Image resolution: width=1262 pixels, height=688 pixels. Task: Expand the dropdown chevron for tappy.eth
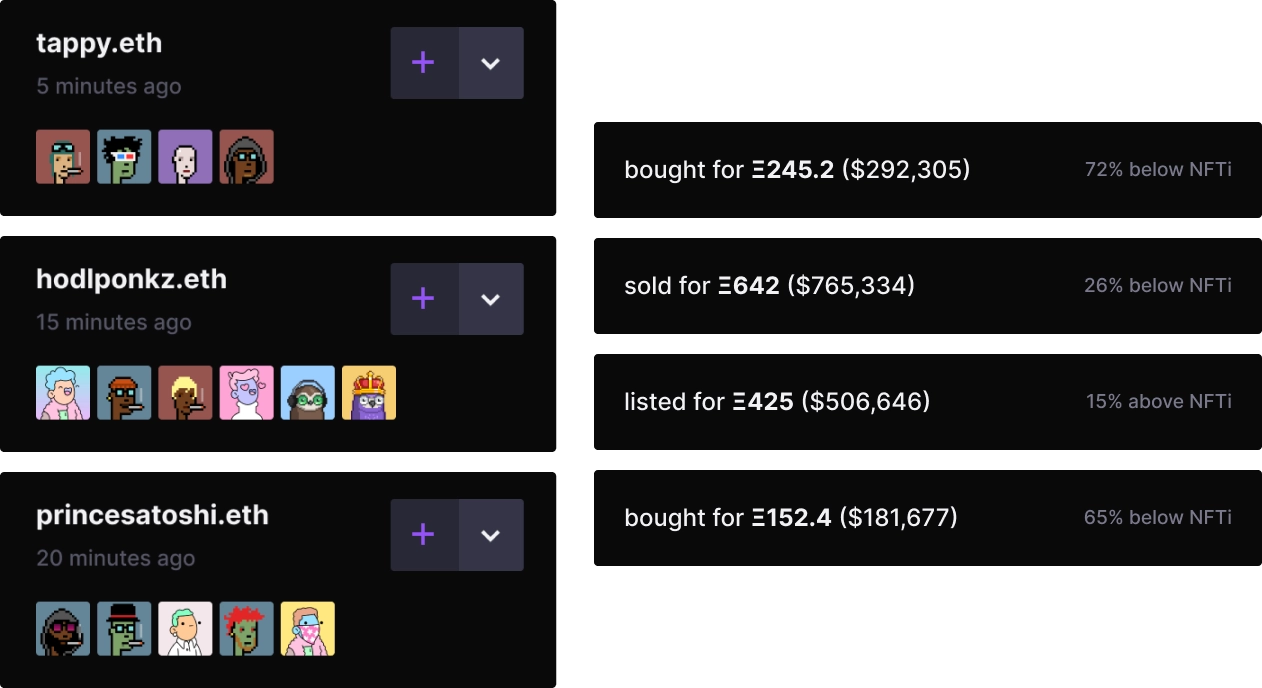point(490,63)
